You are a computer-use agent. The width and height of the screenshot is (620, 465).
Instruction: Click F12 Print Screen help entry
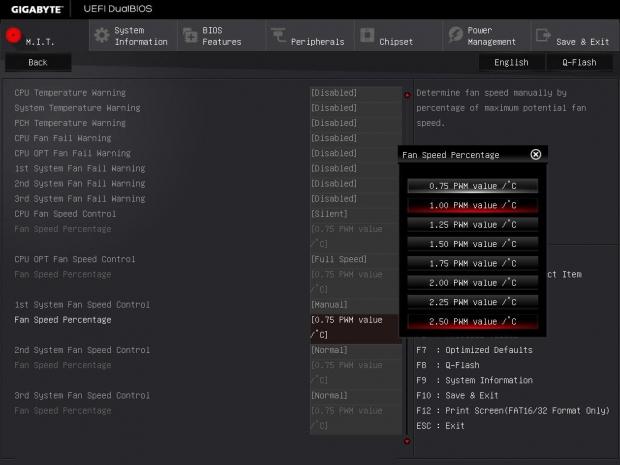click(x=513, y=411)
